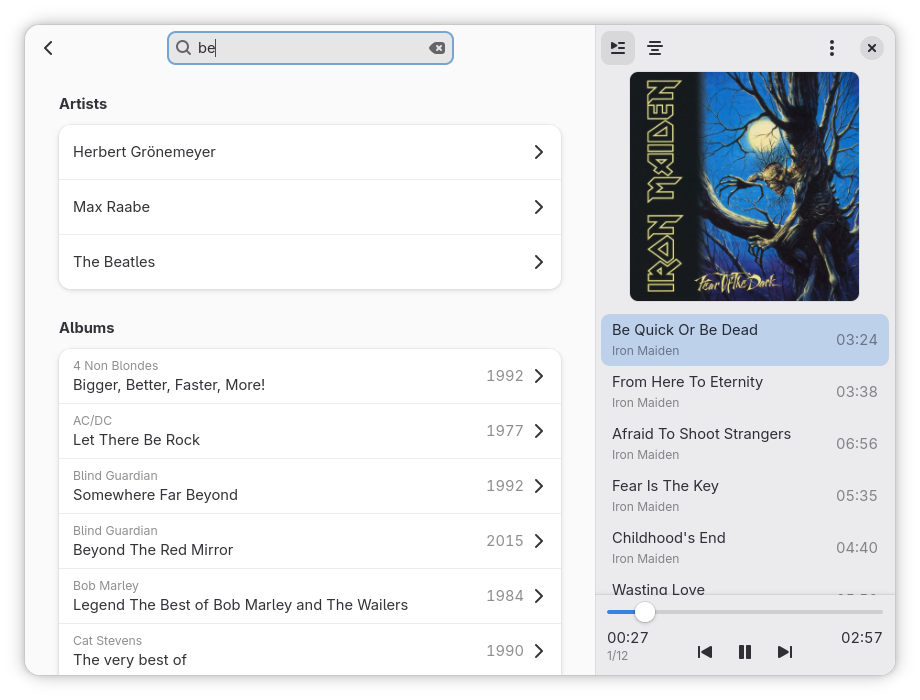Play From Here To Eternity track
The width and height of the screenshot is (920, 700).
tap(744, 392)
